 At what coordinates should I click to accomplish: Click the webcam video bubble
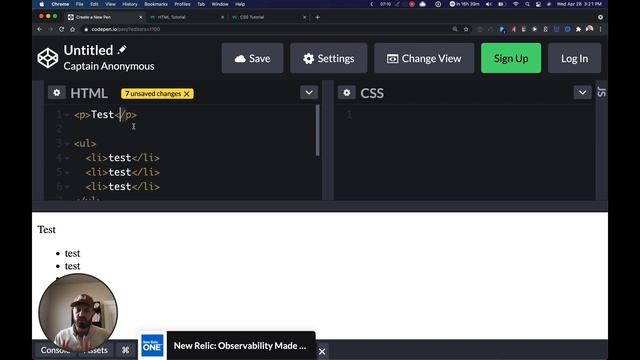[x=78, y=312]
